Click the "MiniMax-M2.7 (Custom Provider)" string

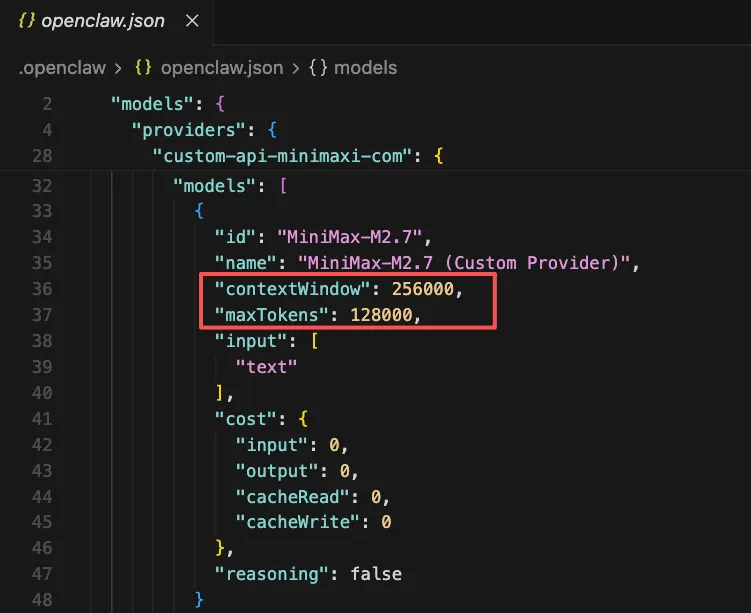pos(465,263)
